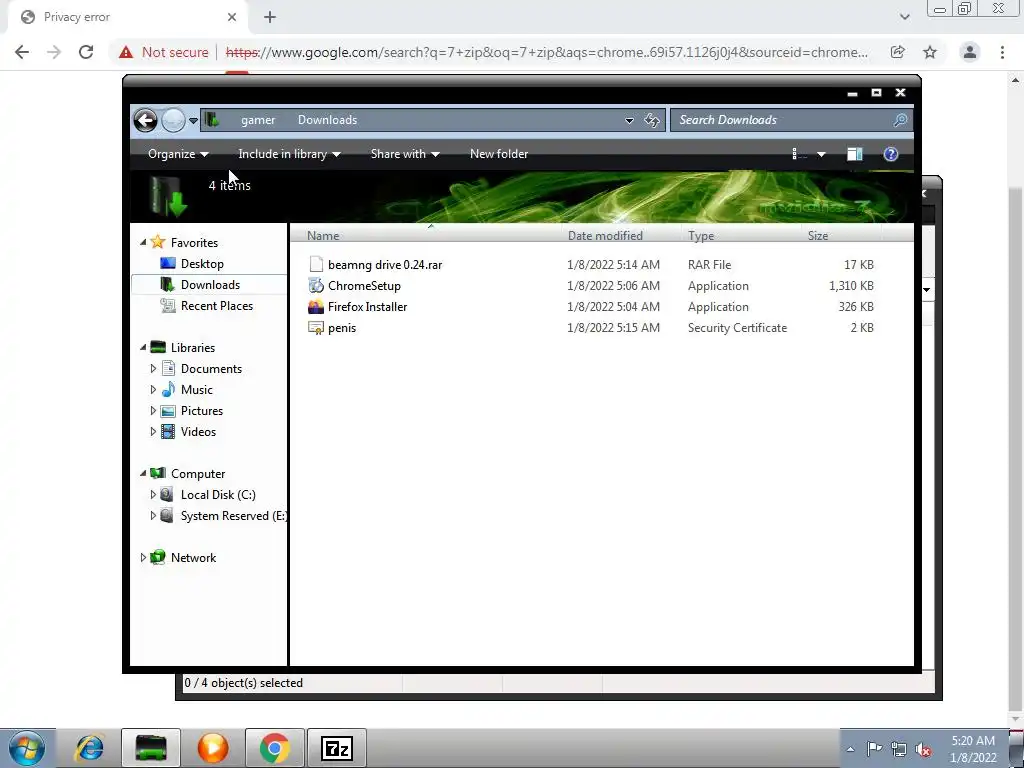Viewport: 1024px width, 768px height.
Task: Open the Share with menu
Action: (x=405, y=154)
